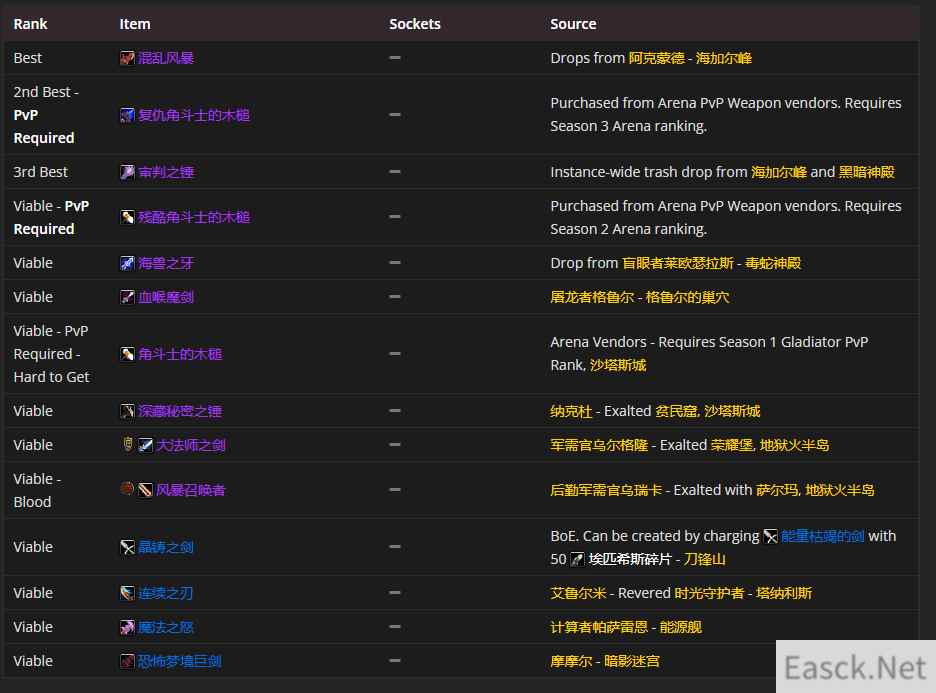936x693 pixels.
Task: Open the 恐怖梦境巨剑 item link
Action: 180,661
